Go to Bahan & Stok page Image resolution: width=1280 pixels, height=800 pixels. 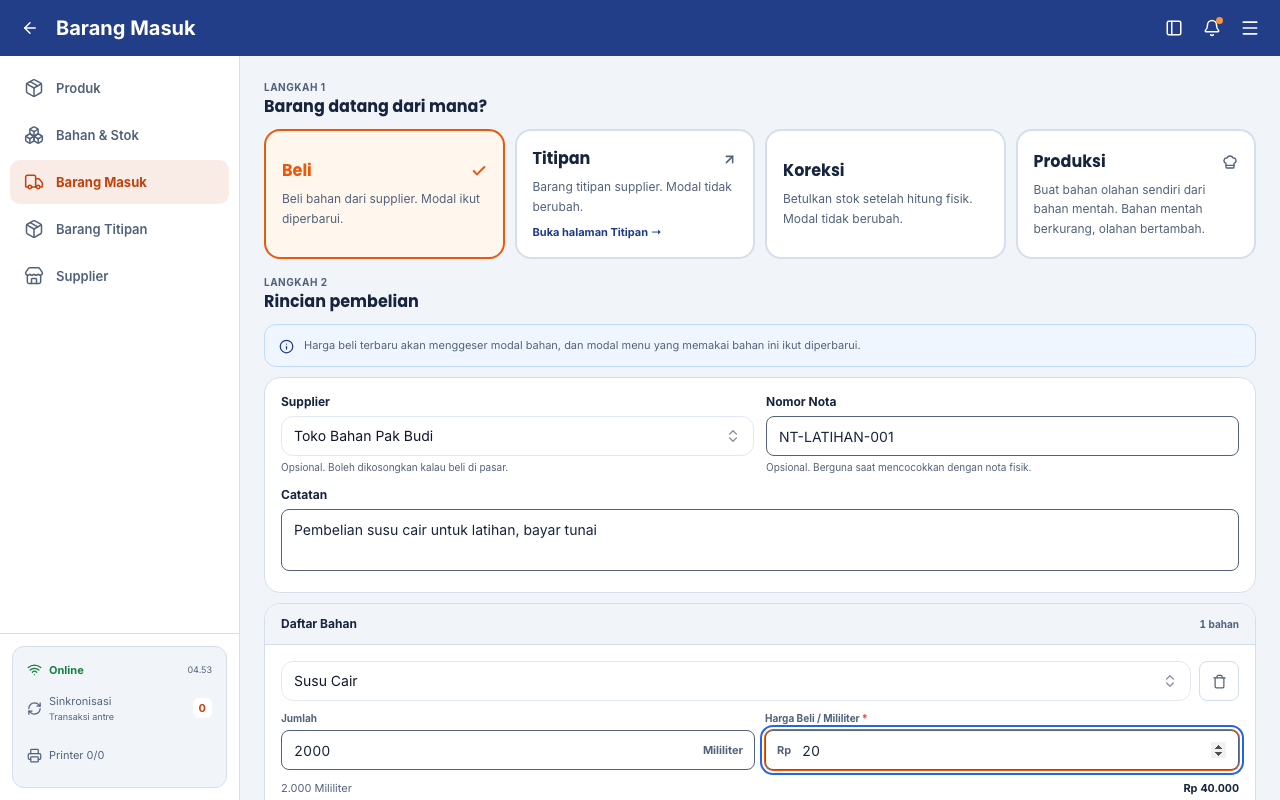coord(120,135)
